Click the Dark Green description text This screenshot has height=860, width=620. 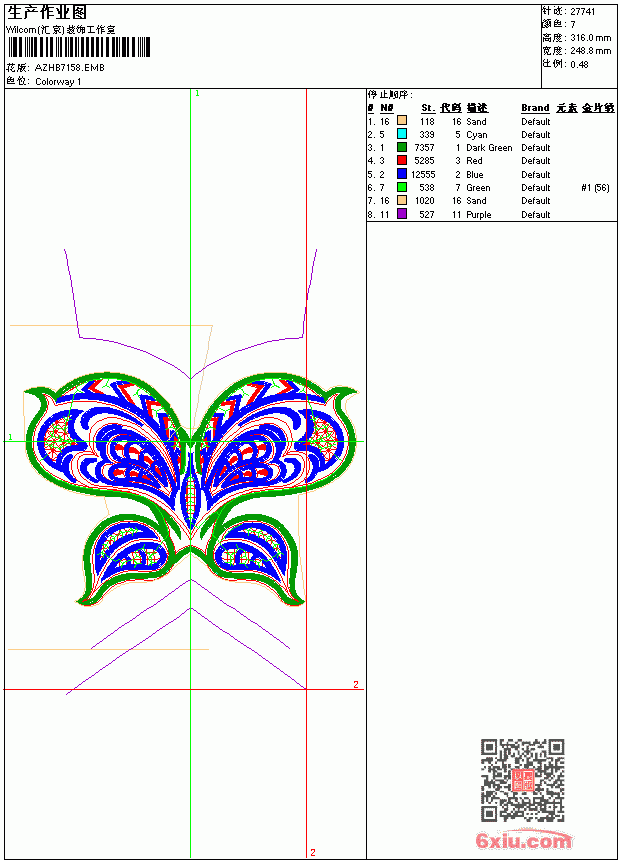pos(489,148)
